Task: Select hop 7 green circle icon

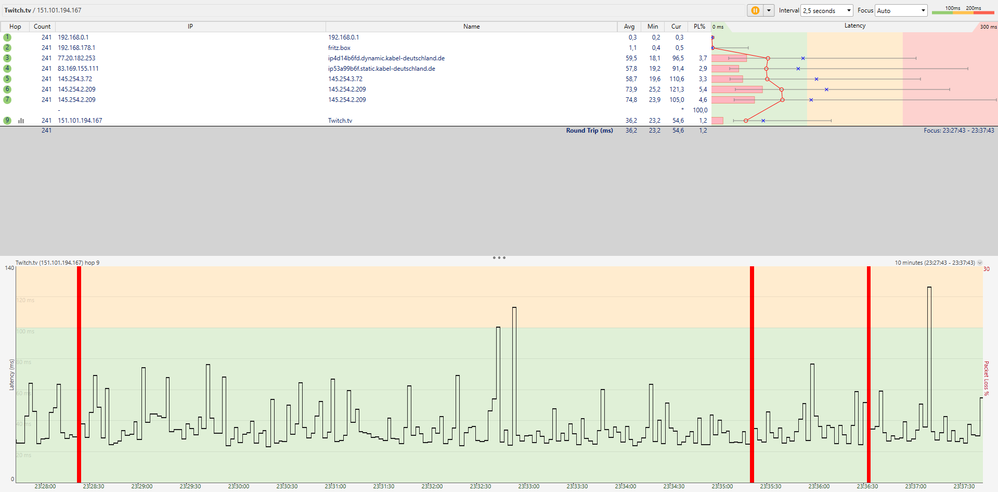Action: (x=7, y=99)
